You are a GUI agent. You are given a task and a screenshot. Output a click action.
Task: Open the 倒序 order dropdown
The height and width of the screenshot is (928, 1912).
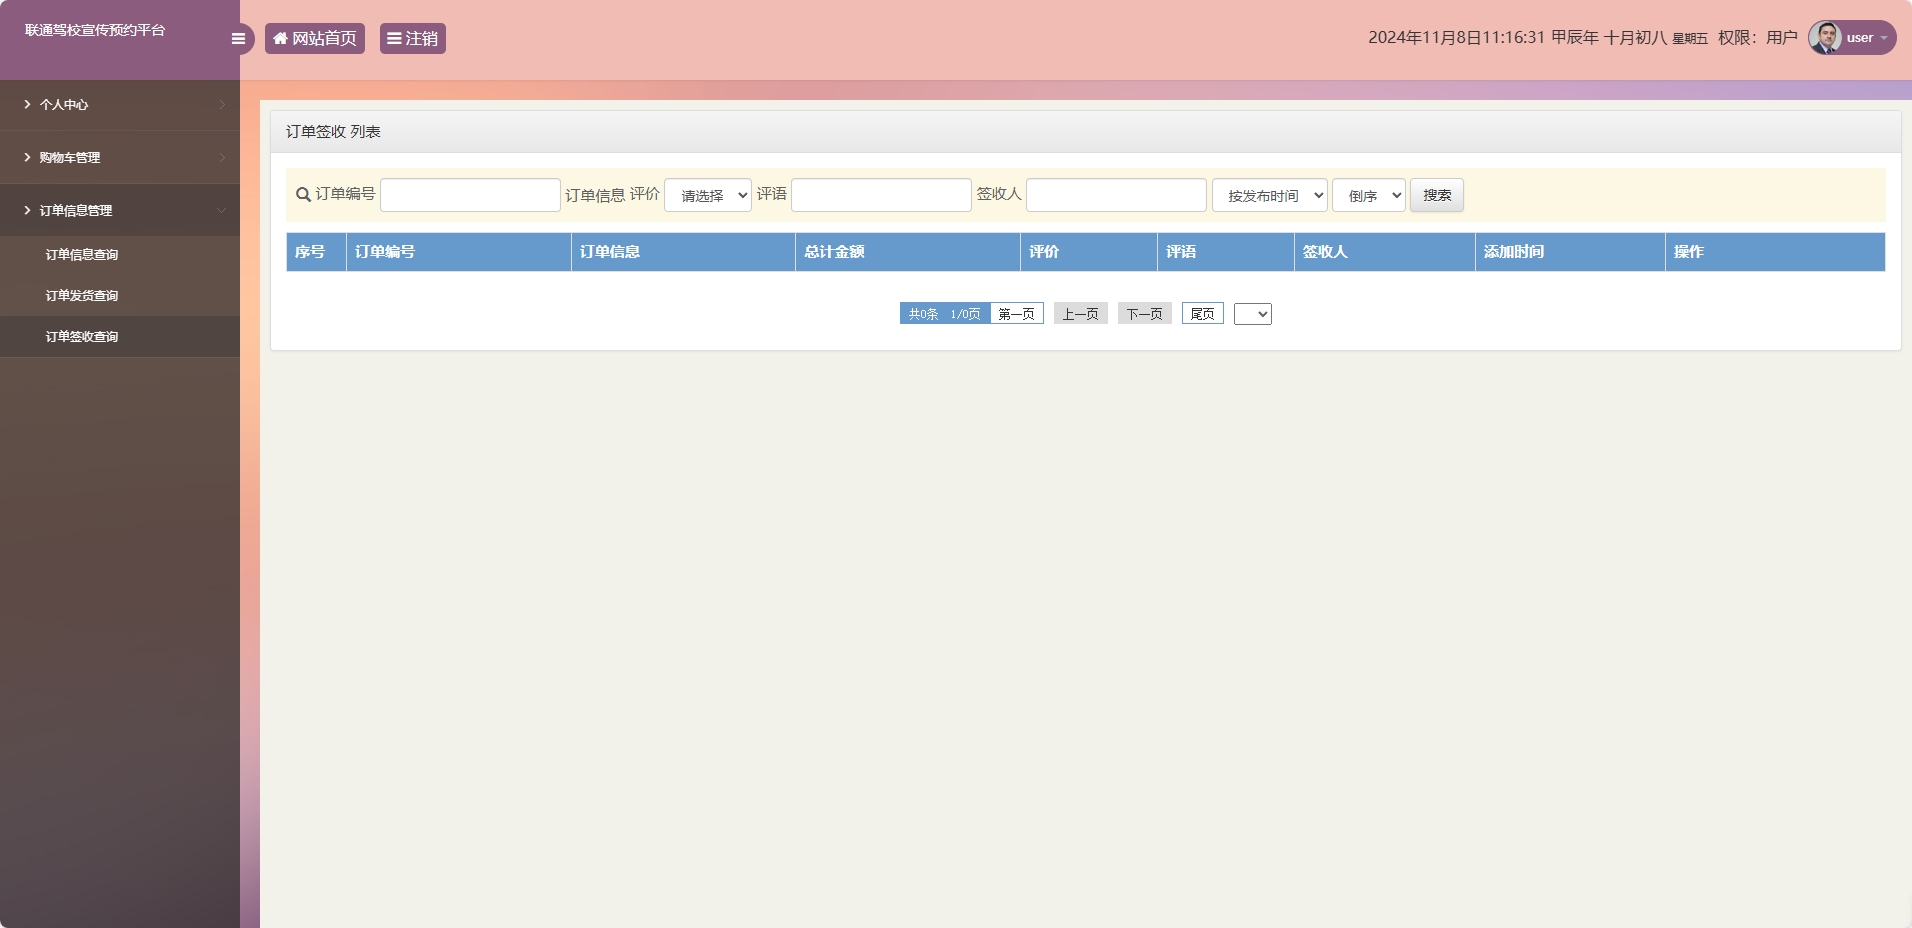click(1368, 195)
